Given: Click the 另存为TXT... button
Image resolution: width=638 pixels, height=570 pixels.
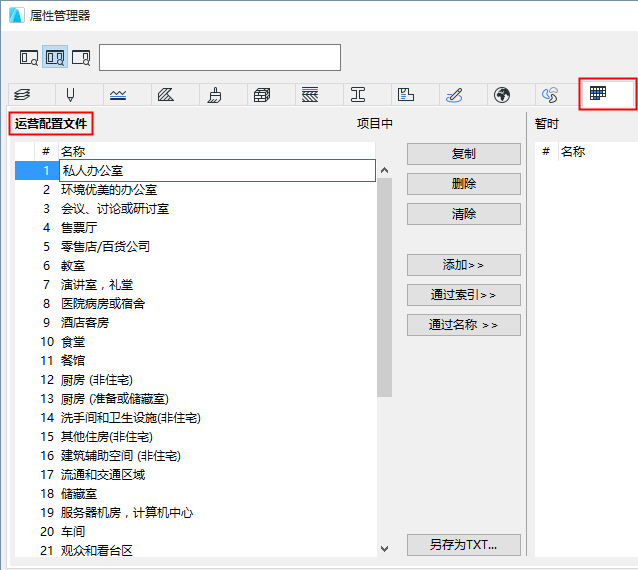Looking at the screenshot, I should (x=463, y=545).
